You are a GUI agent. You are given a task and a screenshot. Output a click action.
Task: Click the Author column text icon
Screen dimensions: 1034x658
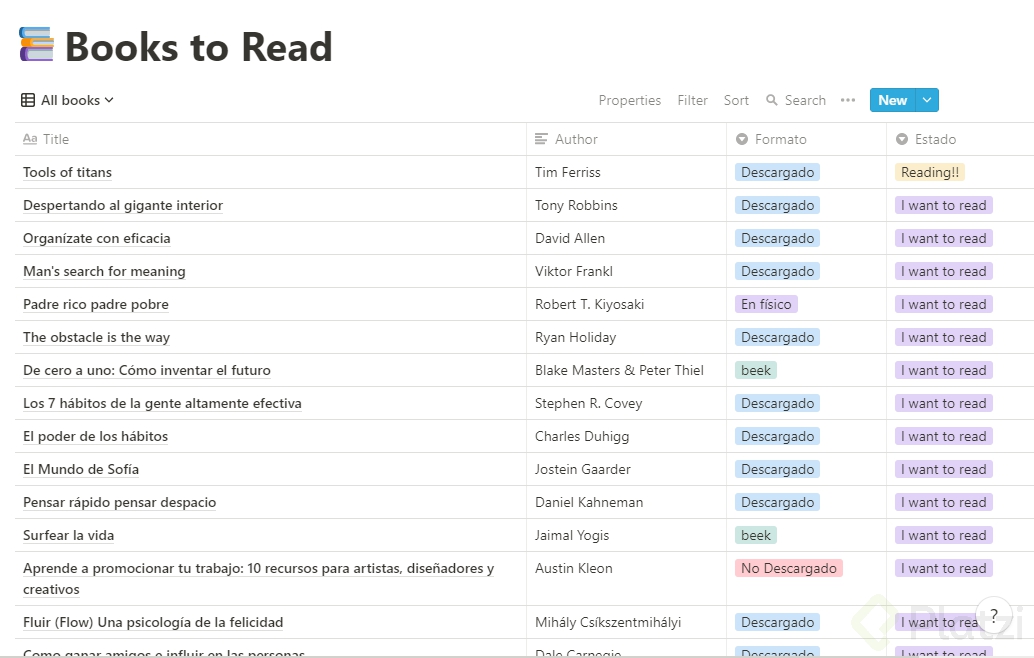542,139
